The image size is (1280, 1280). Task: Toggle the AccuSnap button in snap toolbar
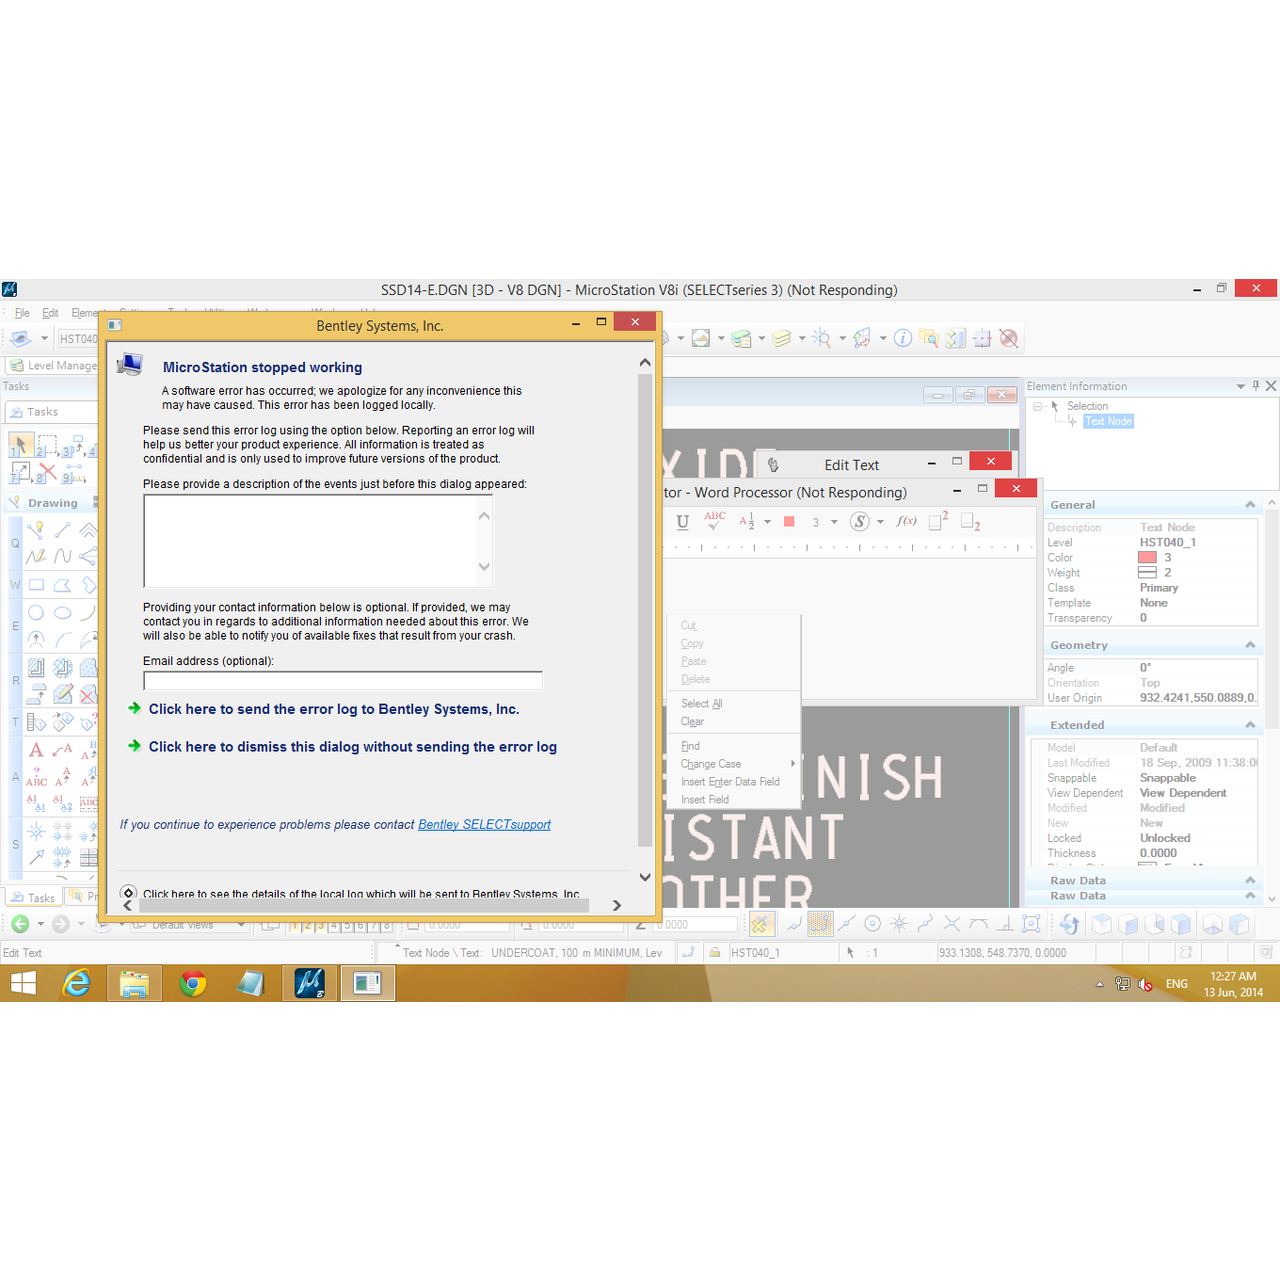pos(760,925)
